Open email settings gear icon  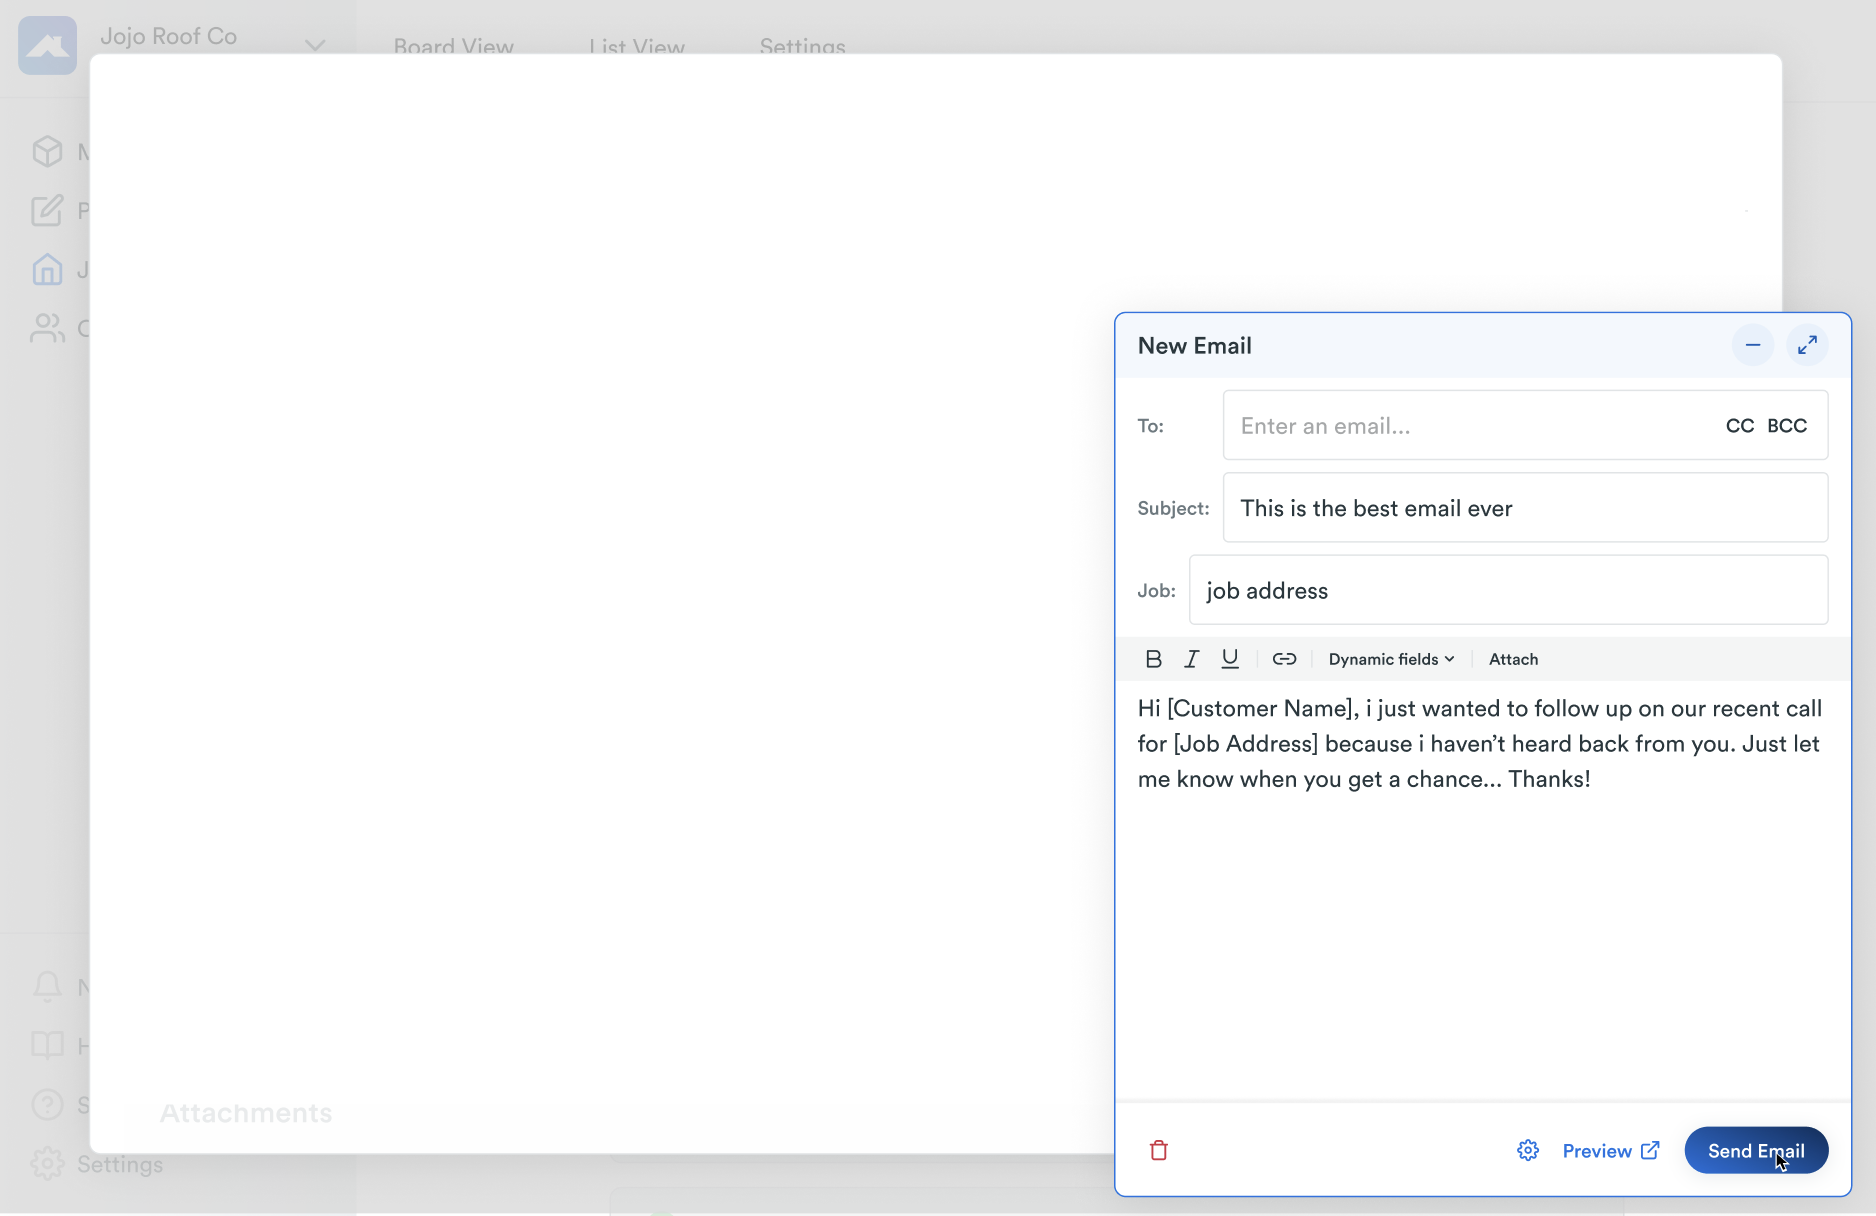click(1527, 1150)
